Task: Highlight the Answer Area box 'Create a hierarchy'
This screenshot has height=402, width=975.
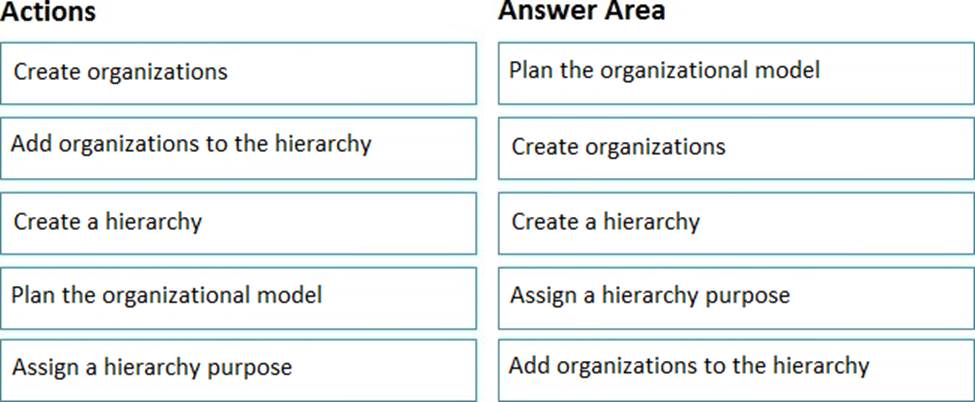Action: (x=735, y=222)
